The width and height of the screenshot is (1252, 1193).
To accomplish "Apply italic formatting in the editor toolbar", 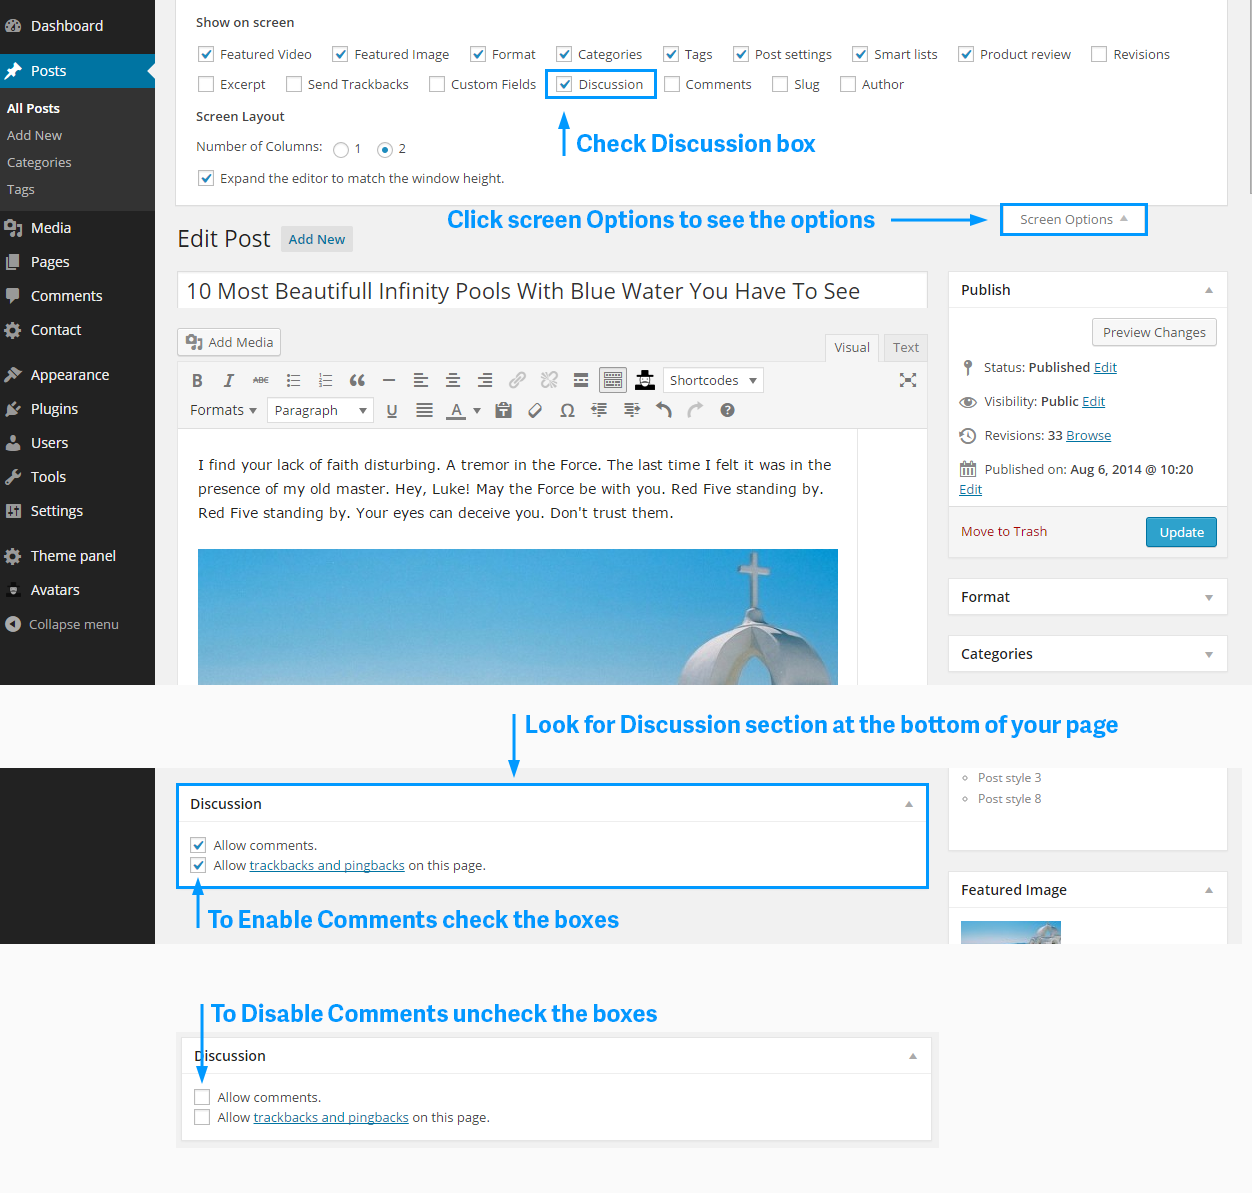I will pos(229,380).
